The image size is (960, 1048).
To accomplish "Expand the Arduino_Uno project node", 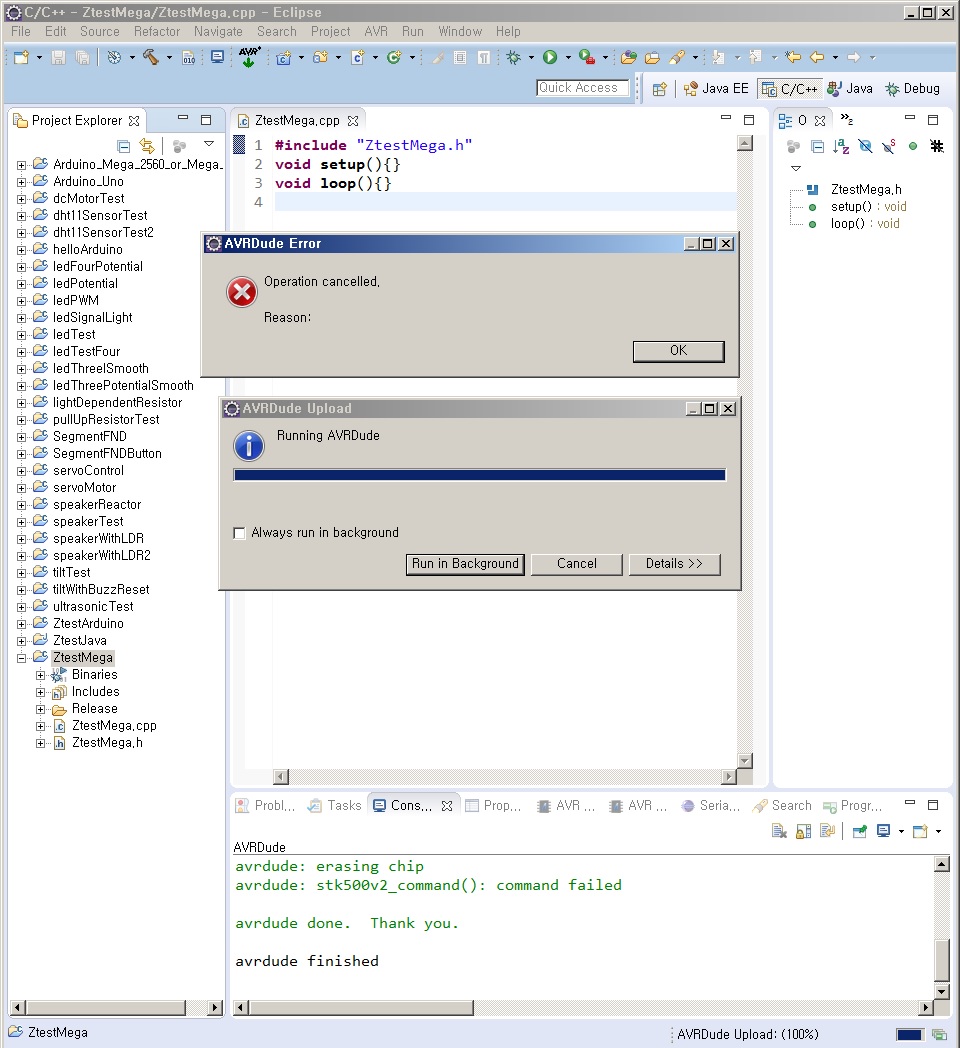I will 21,182.
